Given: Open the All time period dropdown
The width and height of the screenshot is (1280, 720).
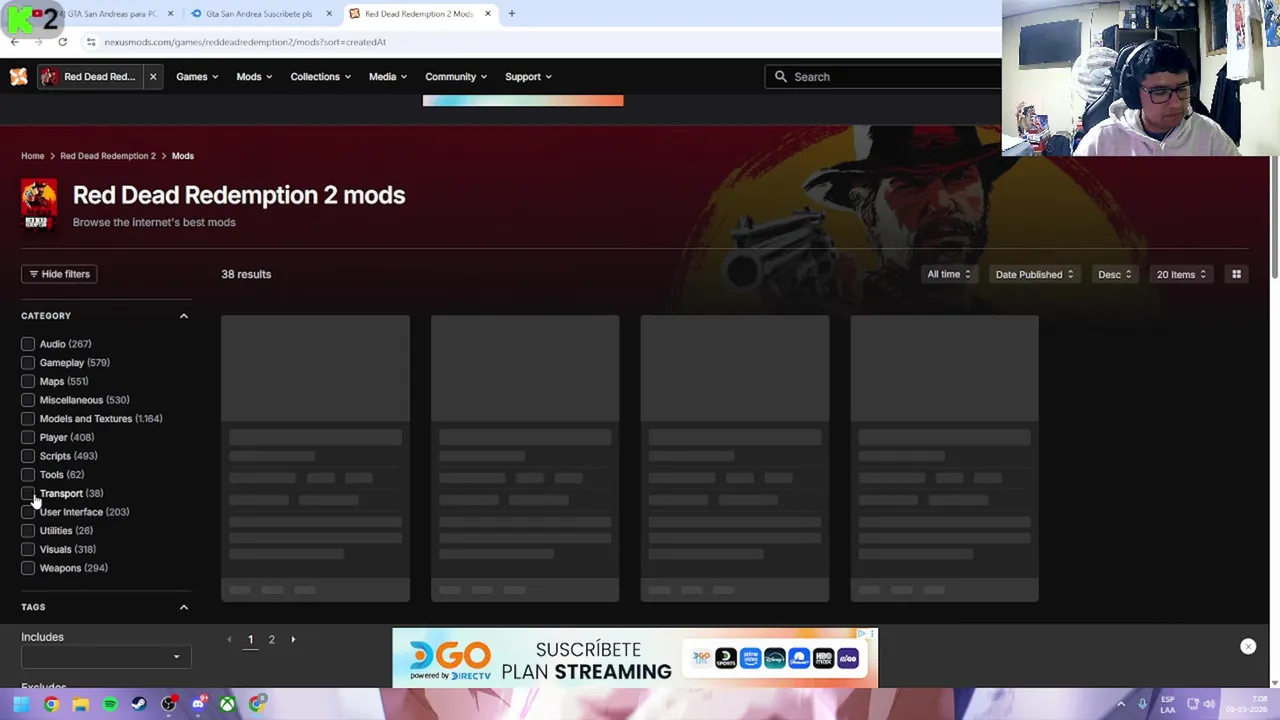Looking at the screenshot, I should 948,274.
